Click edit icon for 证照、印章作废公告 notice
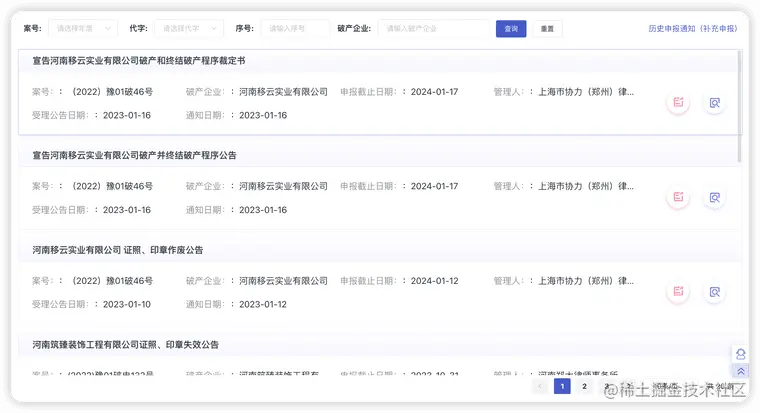The width and height of the screenshot is (760, 413). coord(678,291)
